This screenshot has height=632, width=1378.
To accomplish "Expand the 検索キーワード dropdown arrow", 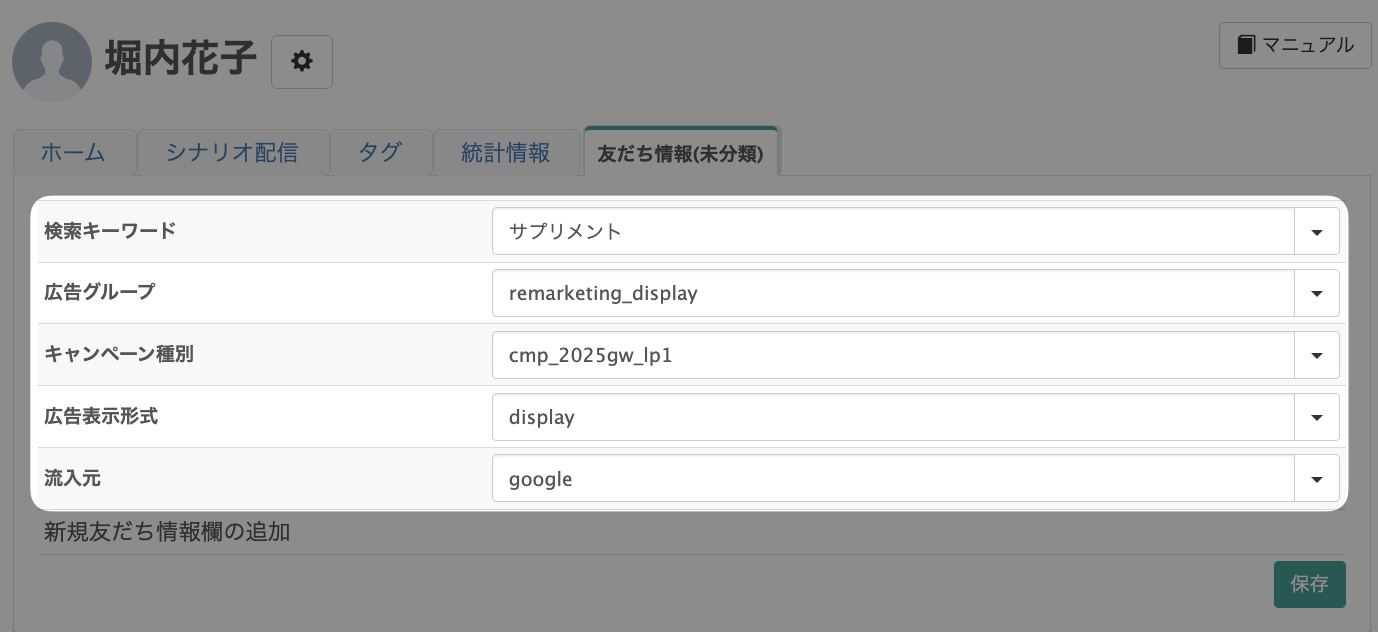I will [x=1317, y=232].
